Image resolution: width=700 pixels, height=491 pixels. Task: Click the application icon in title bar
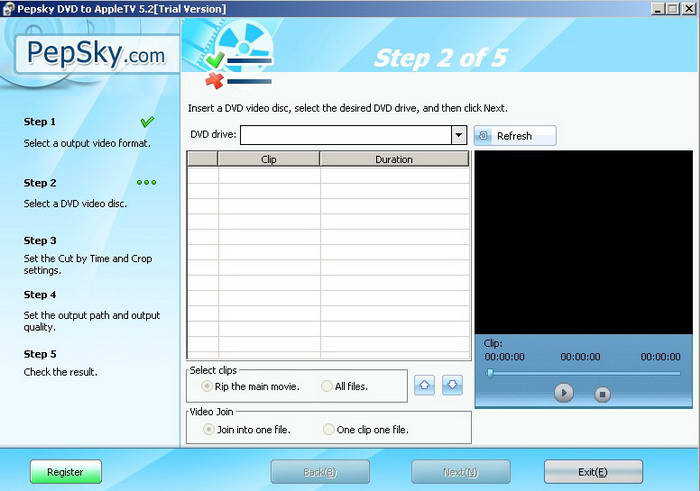coord(8,8)
